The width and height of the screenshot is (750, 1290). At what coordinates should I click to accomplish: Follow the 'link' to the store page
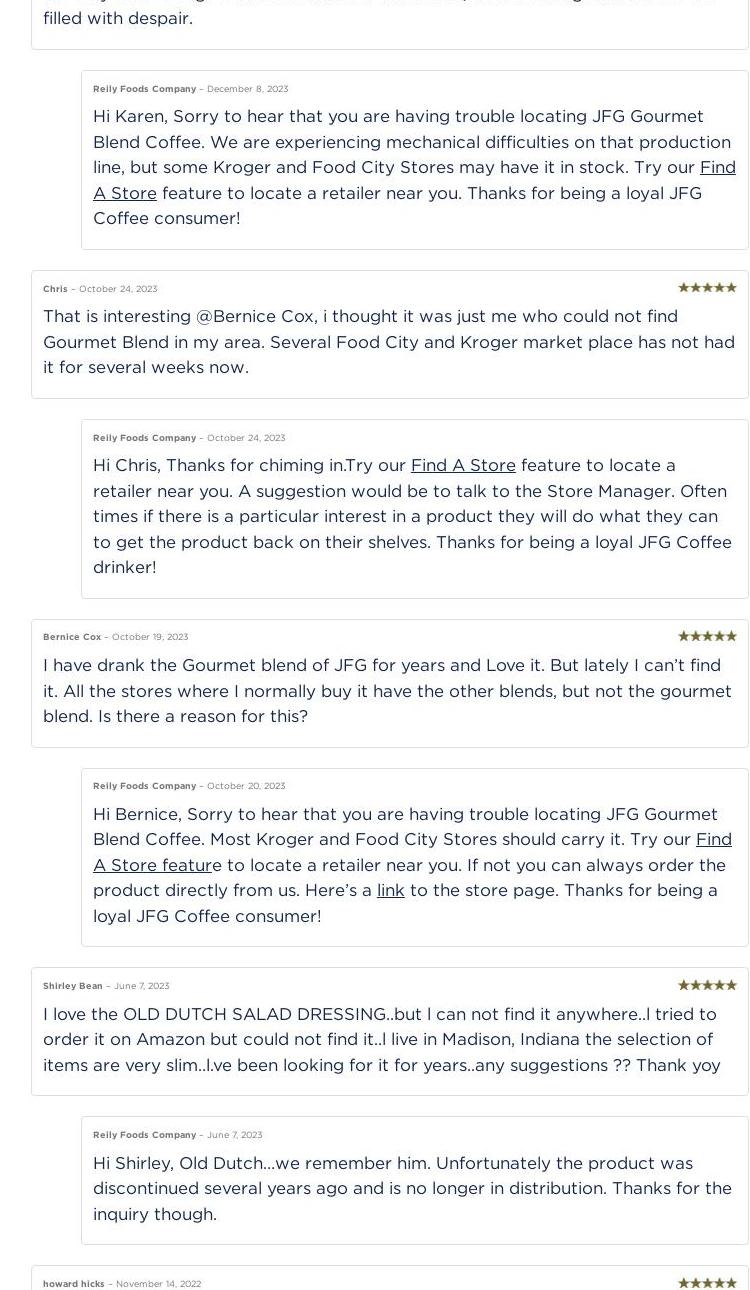pyautogui.click(x=391, y=890)
